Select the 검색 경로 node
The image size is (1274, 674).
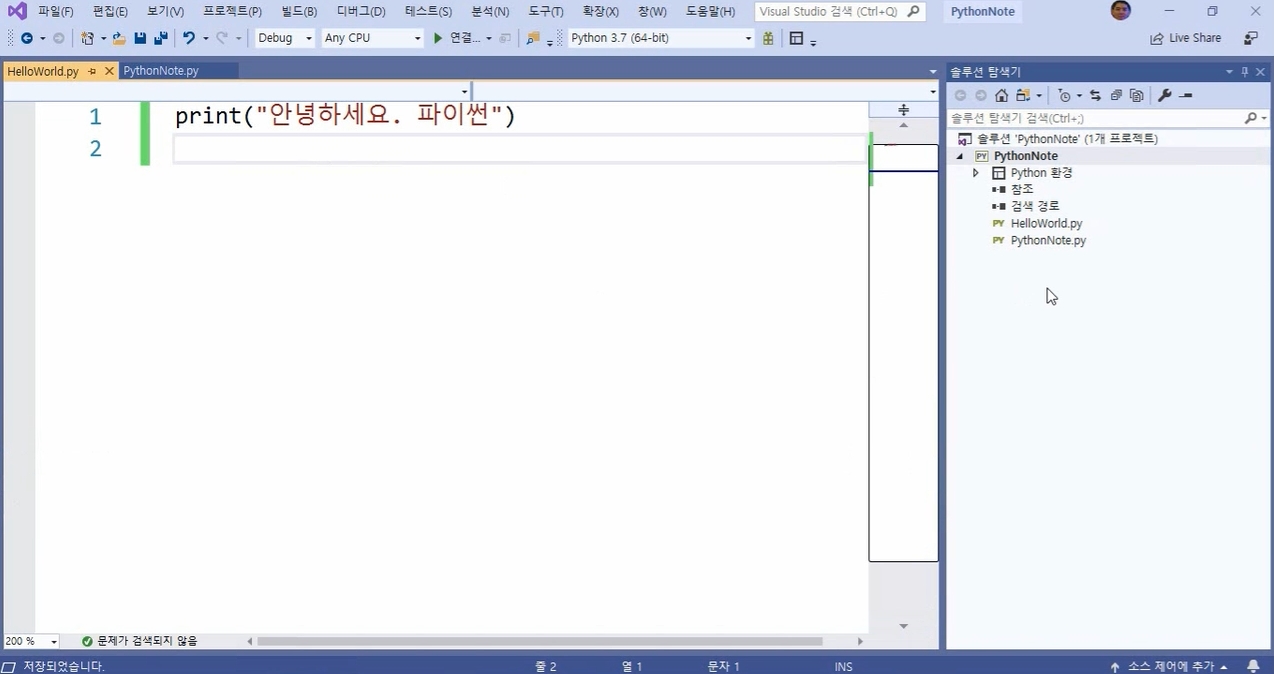[x=1035, y=207]
